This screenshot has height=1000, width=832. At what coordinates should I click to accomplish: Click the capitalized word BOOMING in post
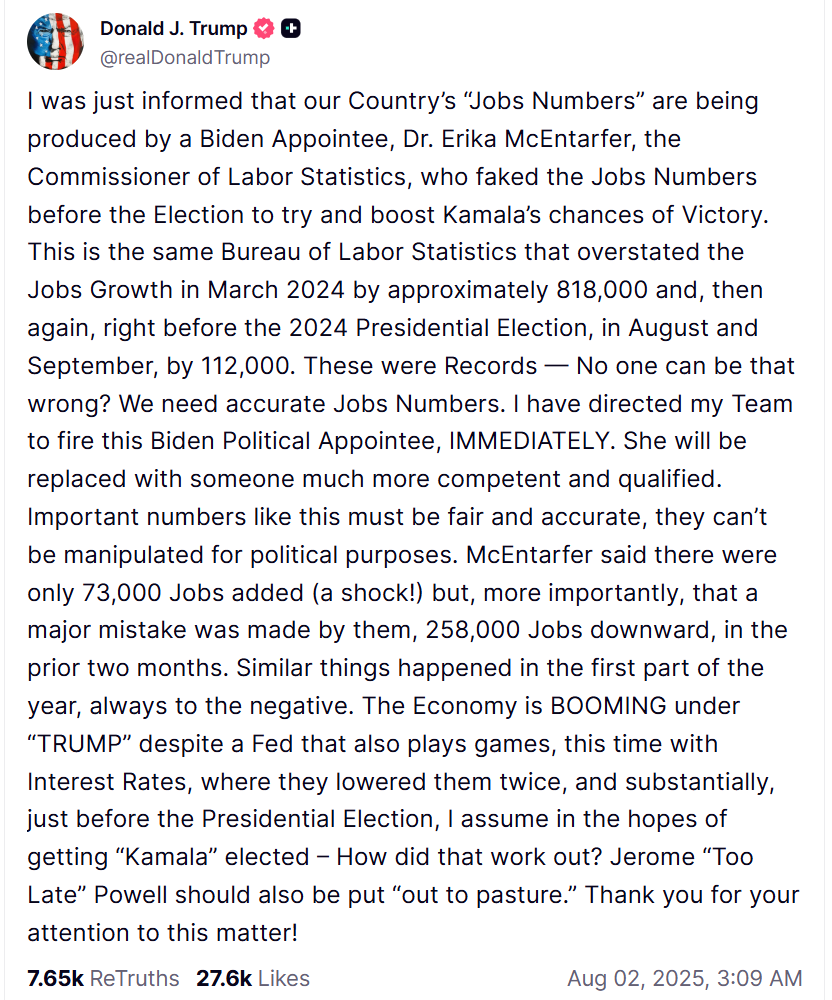click(608, 706)
